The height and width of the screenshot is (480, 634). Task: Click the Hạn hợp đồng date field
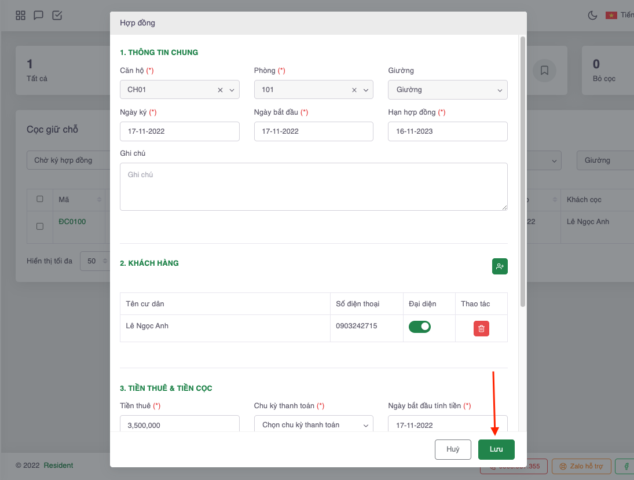pyautogui.click(x=447, y=131)
